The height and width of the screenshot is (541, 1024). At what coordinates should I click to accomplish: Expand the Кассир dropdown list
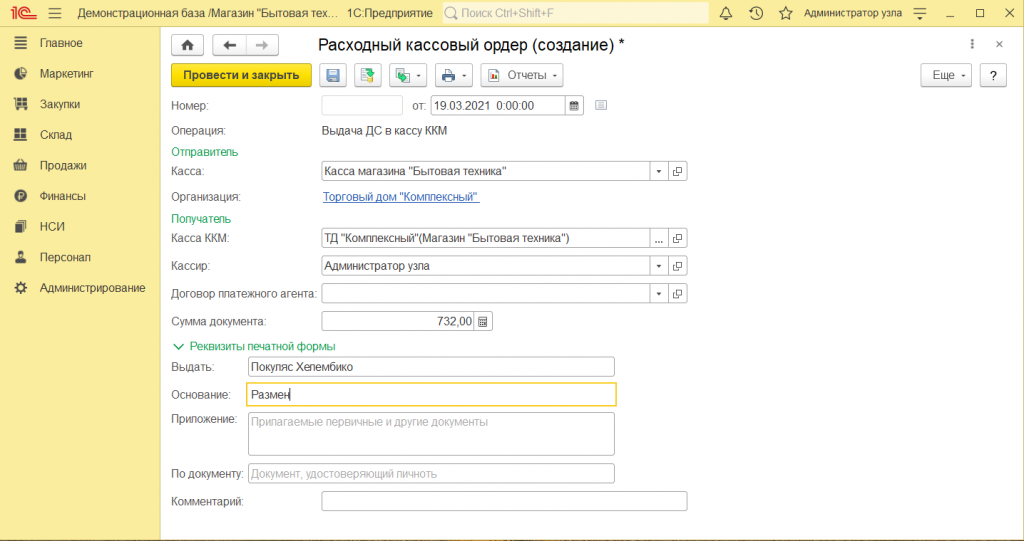click(659, 267)
